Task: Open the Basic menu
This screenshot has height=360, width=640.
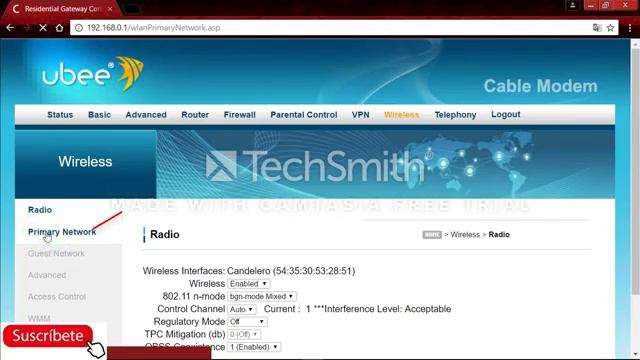Action: tap(99, 115)
